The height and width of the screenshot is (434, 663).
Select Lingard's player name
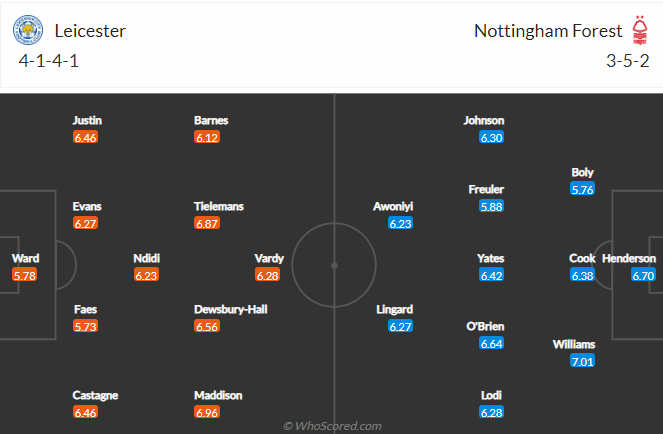pyautogui.click(x=395, y=309)
